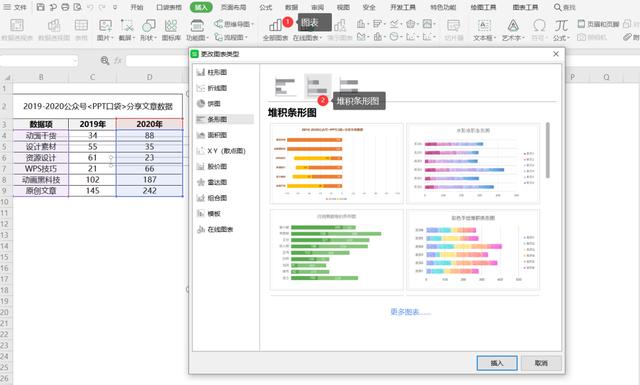This screenshot has width=640, height=385.
Task: Choose the orange stacked bar chart thumbnail
Action: coord(337,163)
